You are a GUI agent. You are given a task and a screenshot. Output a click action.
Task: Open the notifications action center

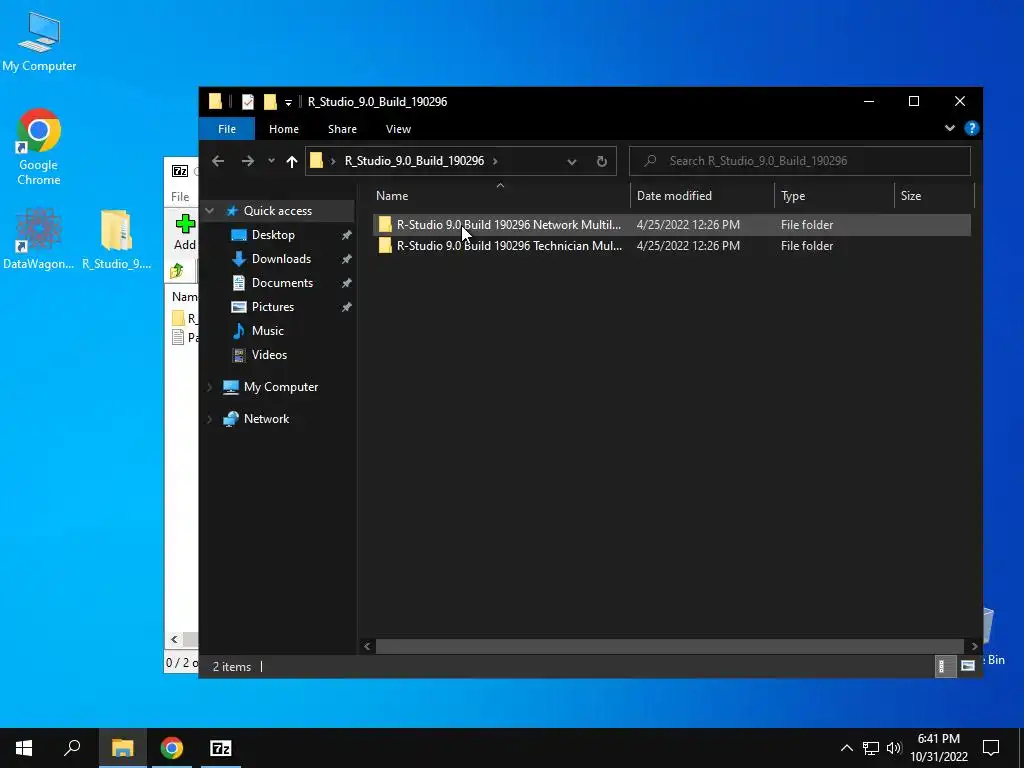pos(991,748)
